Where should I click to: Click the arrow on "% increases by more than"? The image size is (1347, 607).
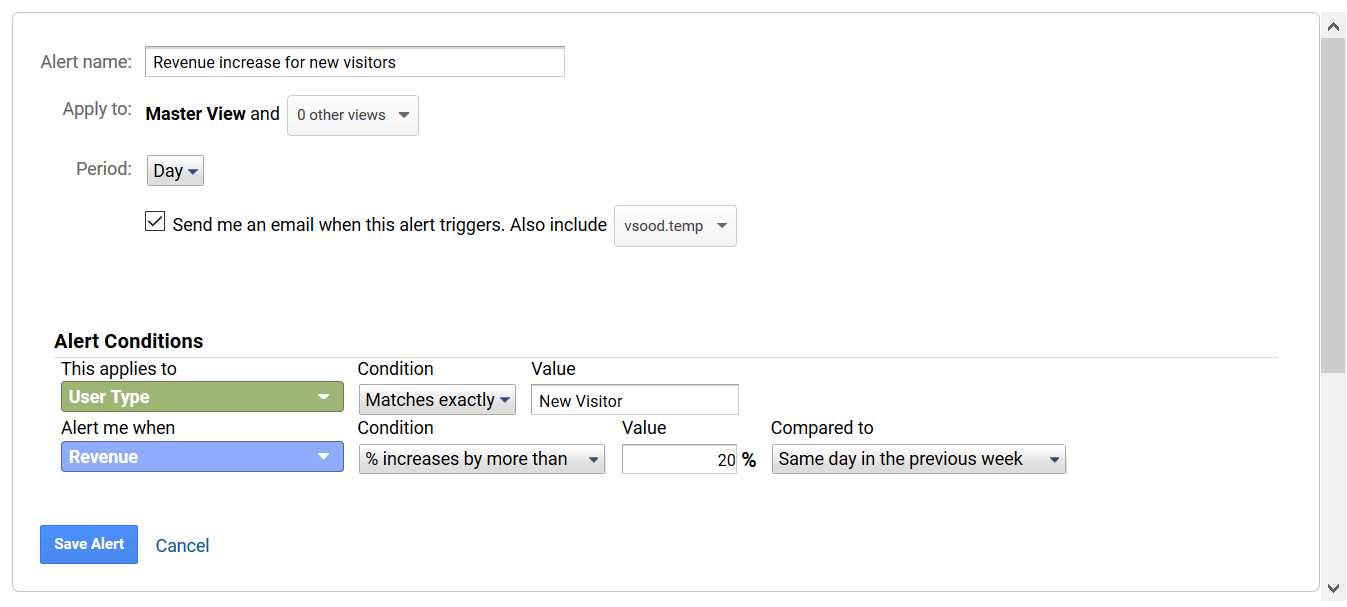[x=594, y=458]
